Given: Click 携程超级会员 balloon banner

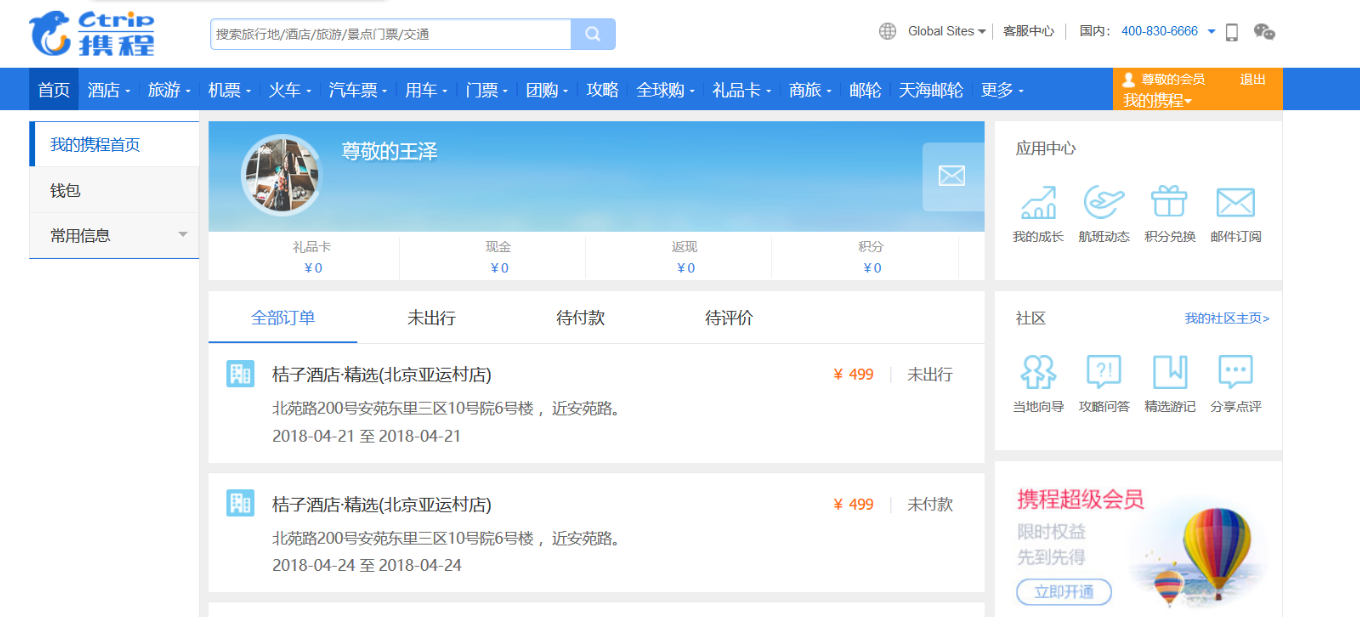Looking at the screenshot, I should 1138,540.
